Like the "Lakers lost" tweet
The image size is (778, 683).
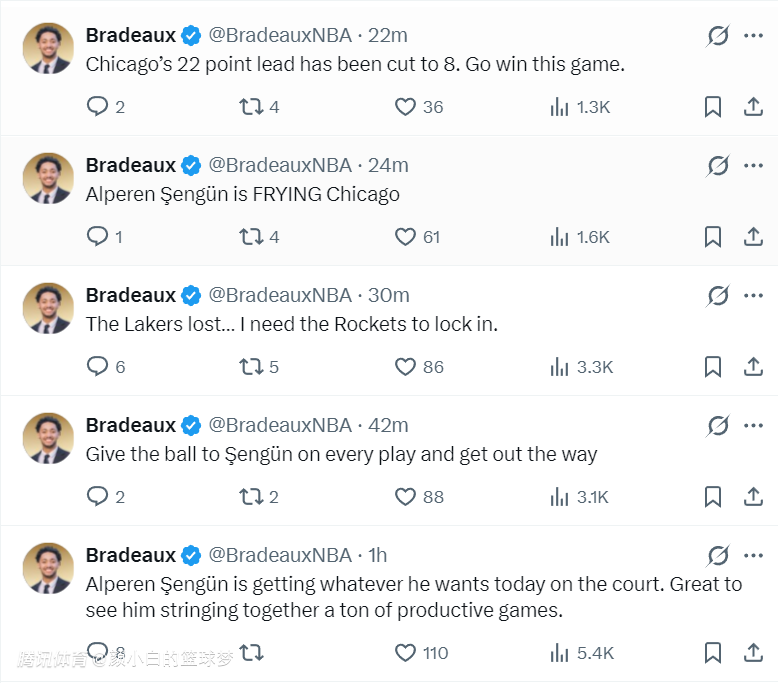tap(405, 367)
